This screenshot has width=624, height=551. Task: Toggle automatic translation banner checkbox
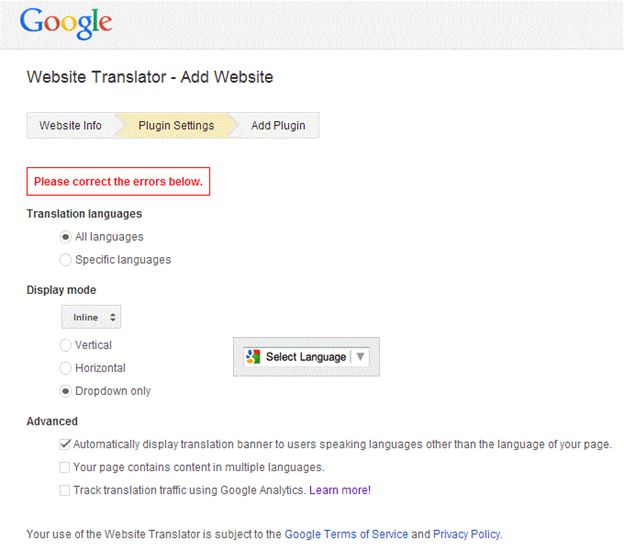[x=65, y=444]
